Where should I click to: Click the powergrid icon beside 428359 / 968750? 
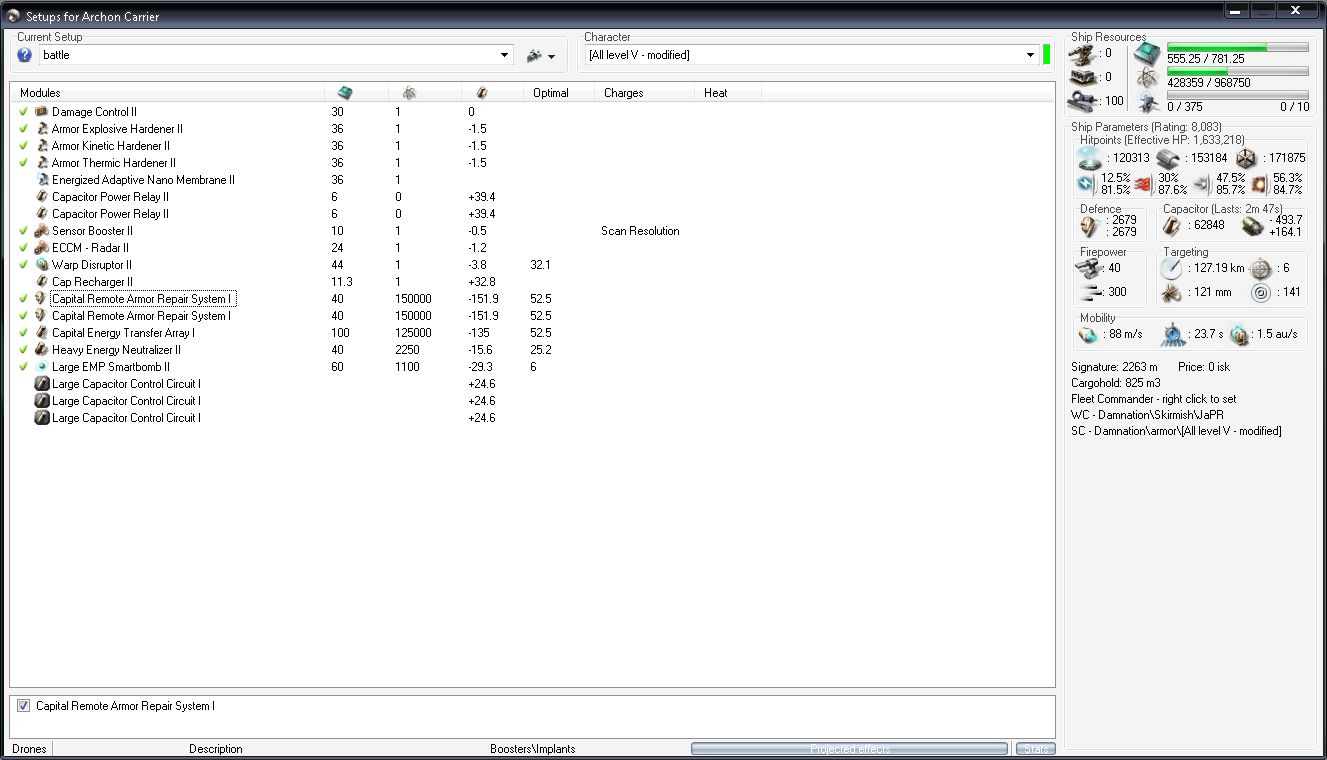[x=1148, y=77]
